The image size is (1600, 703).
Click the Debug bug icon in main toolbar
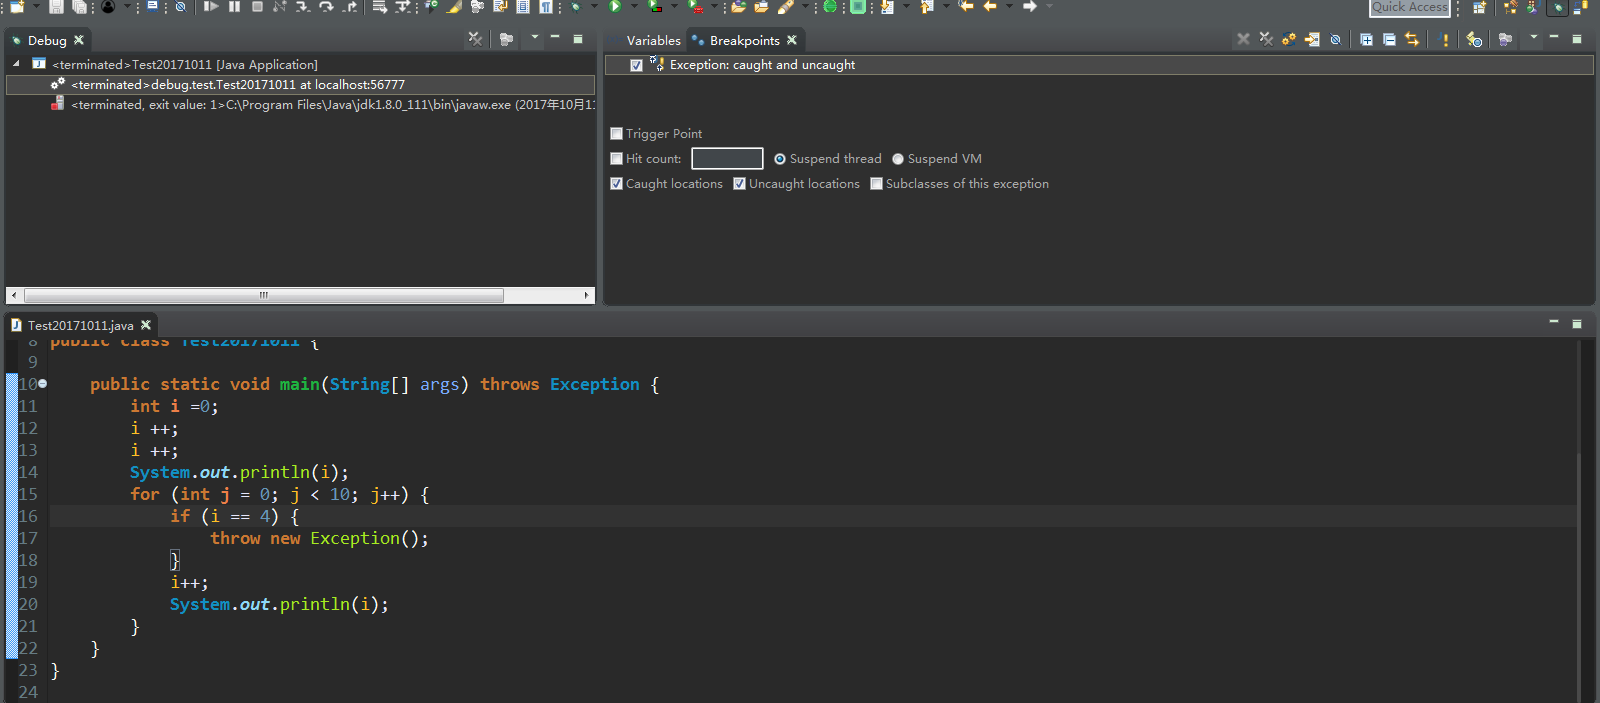coord(576,6)
